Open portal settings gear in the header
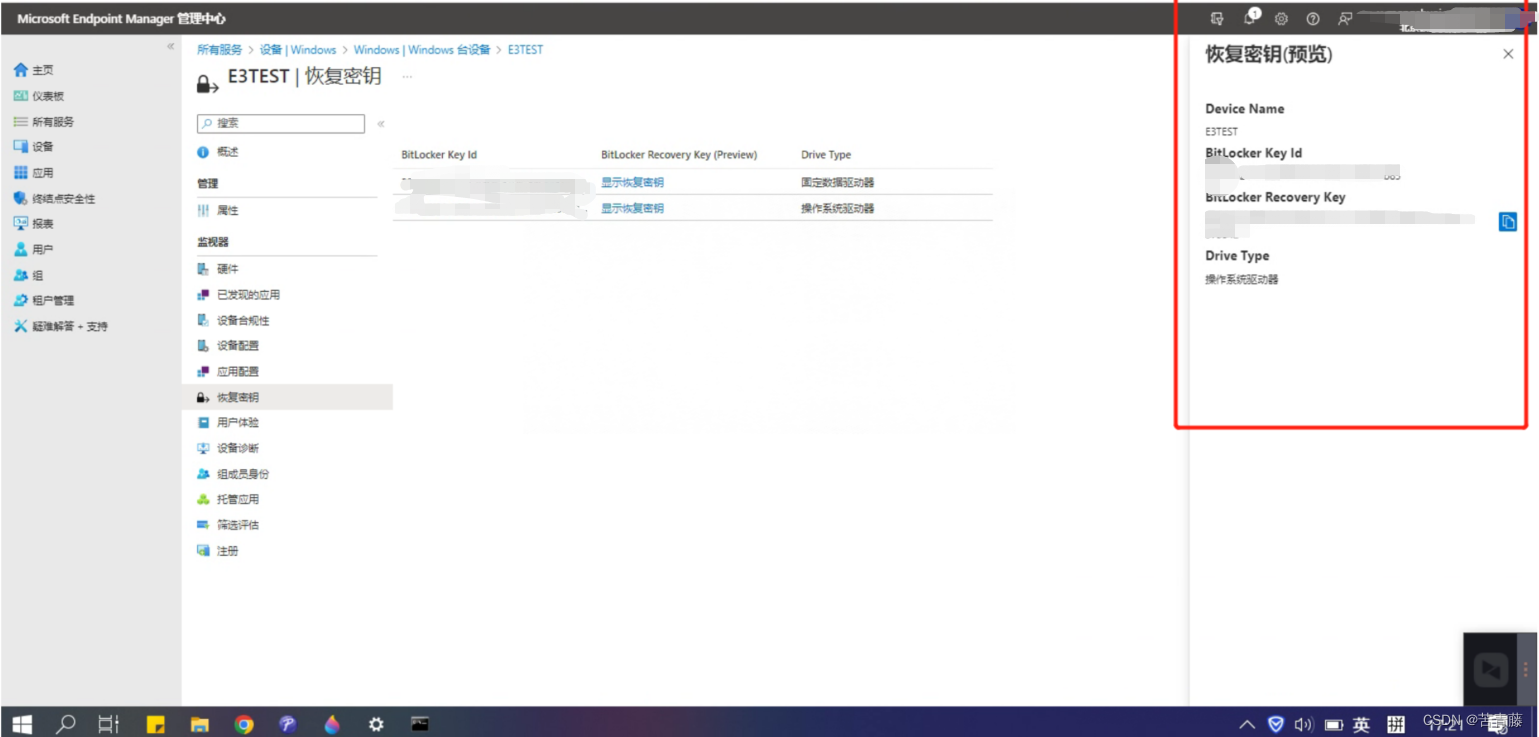The height and width of the screenshot is (737, 1539). [1281, 18]
